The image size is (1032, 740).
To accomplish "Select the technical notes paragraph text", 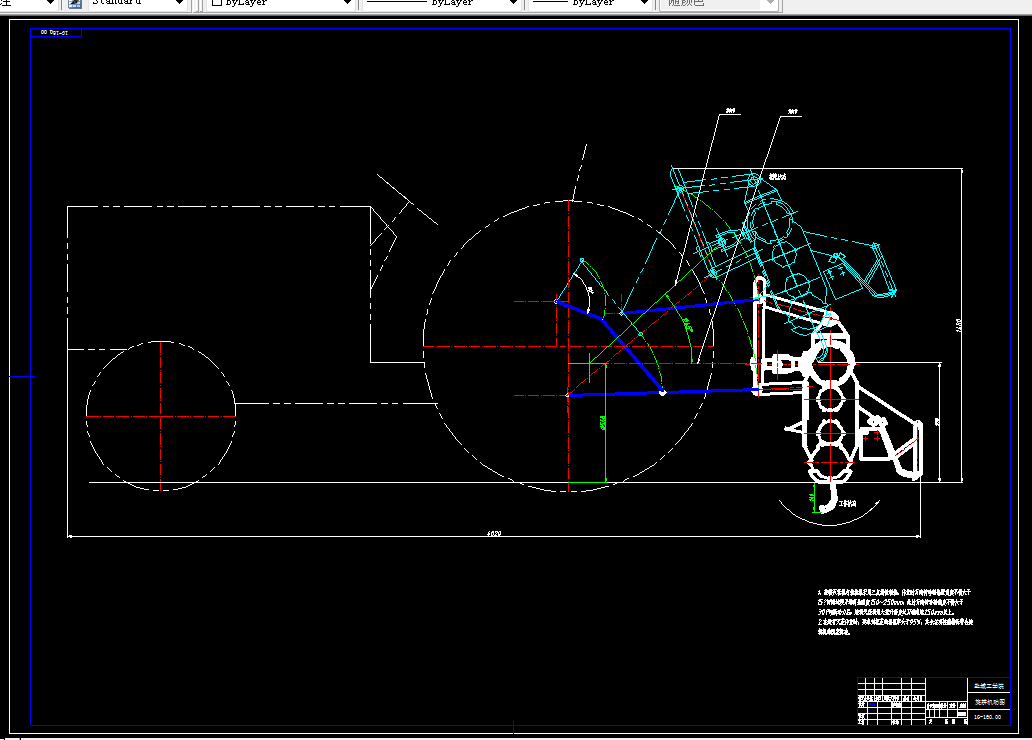I will [895, 612].
